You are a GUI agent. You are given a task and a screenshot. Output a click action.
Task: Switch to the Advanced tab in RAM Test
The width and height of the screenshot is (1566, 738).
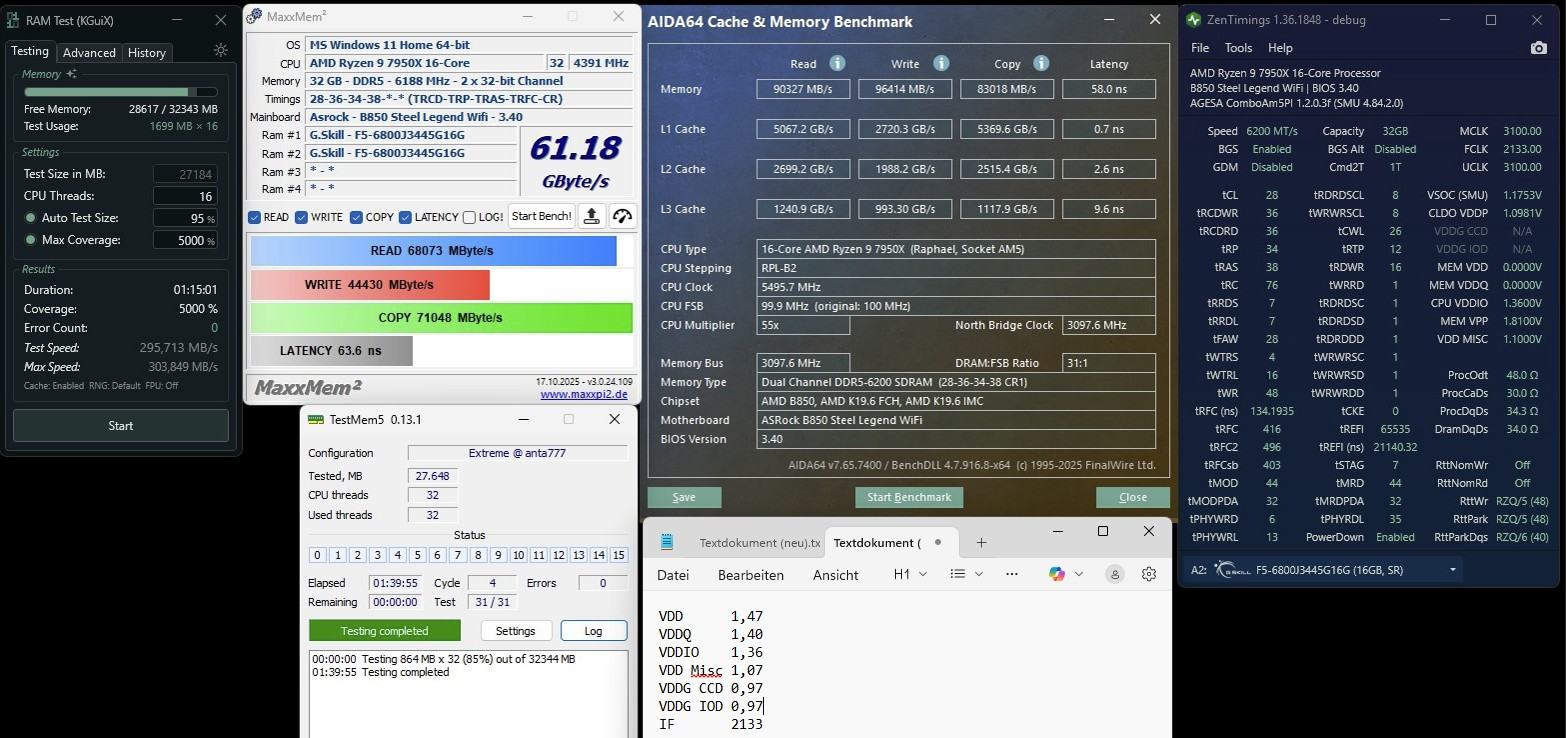[89, 52]
